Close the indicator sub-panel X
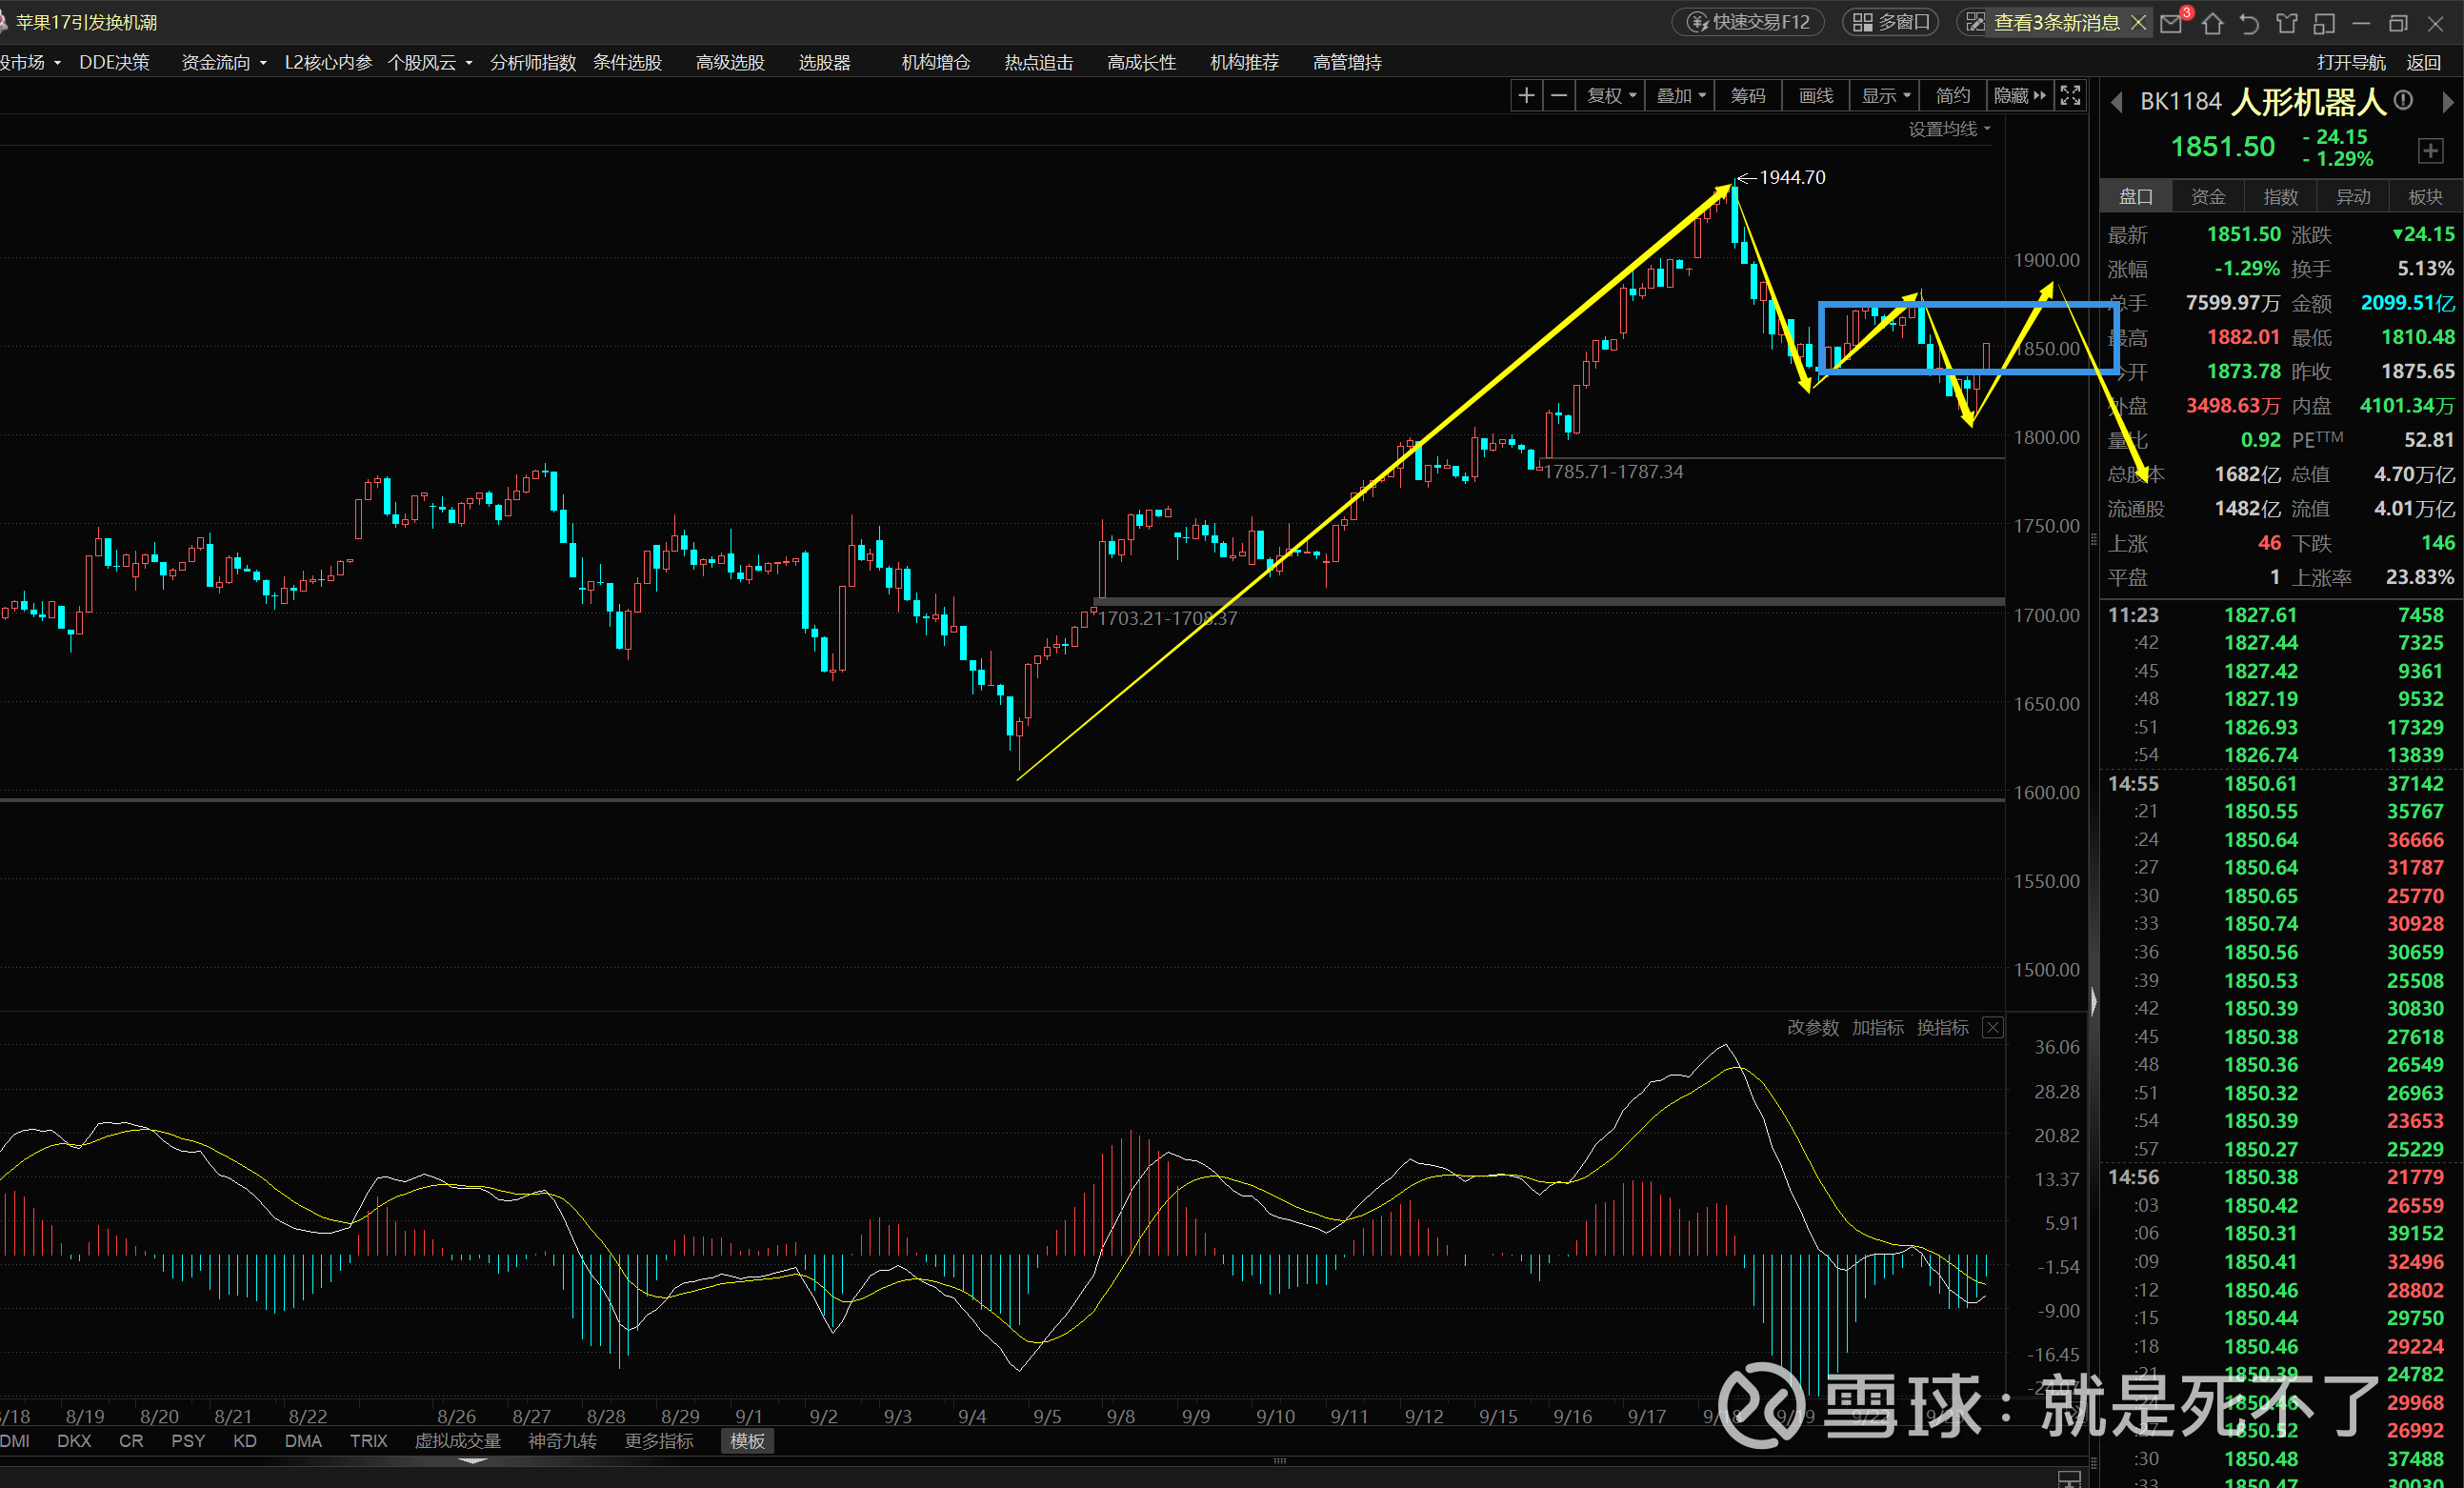 [1993, 1028]
